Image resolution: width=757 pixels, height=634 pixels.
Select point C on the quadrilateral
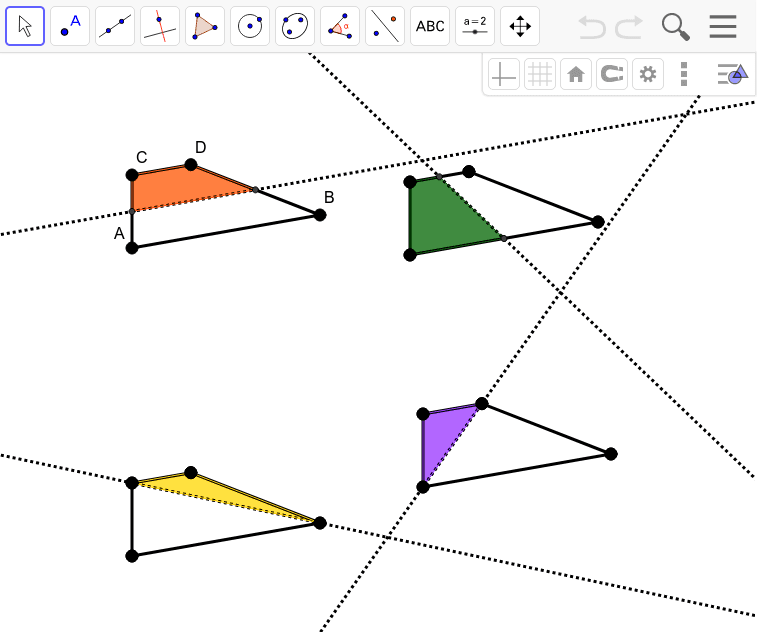point(132,175)
